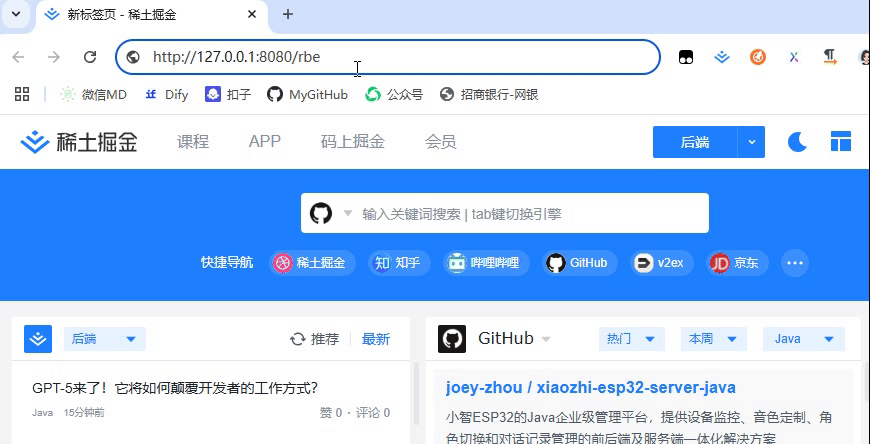
Task: Click 赞 0 · 评论 0 stats
Action: point(355,412)
